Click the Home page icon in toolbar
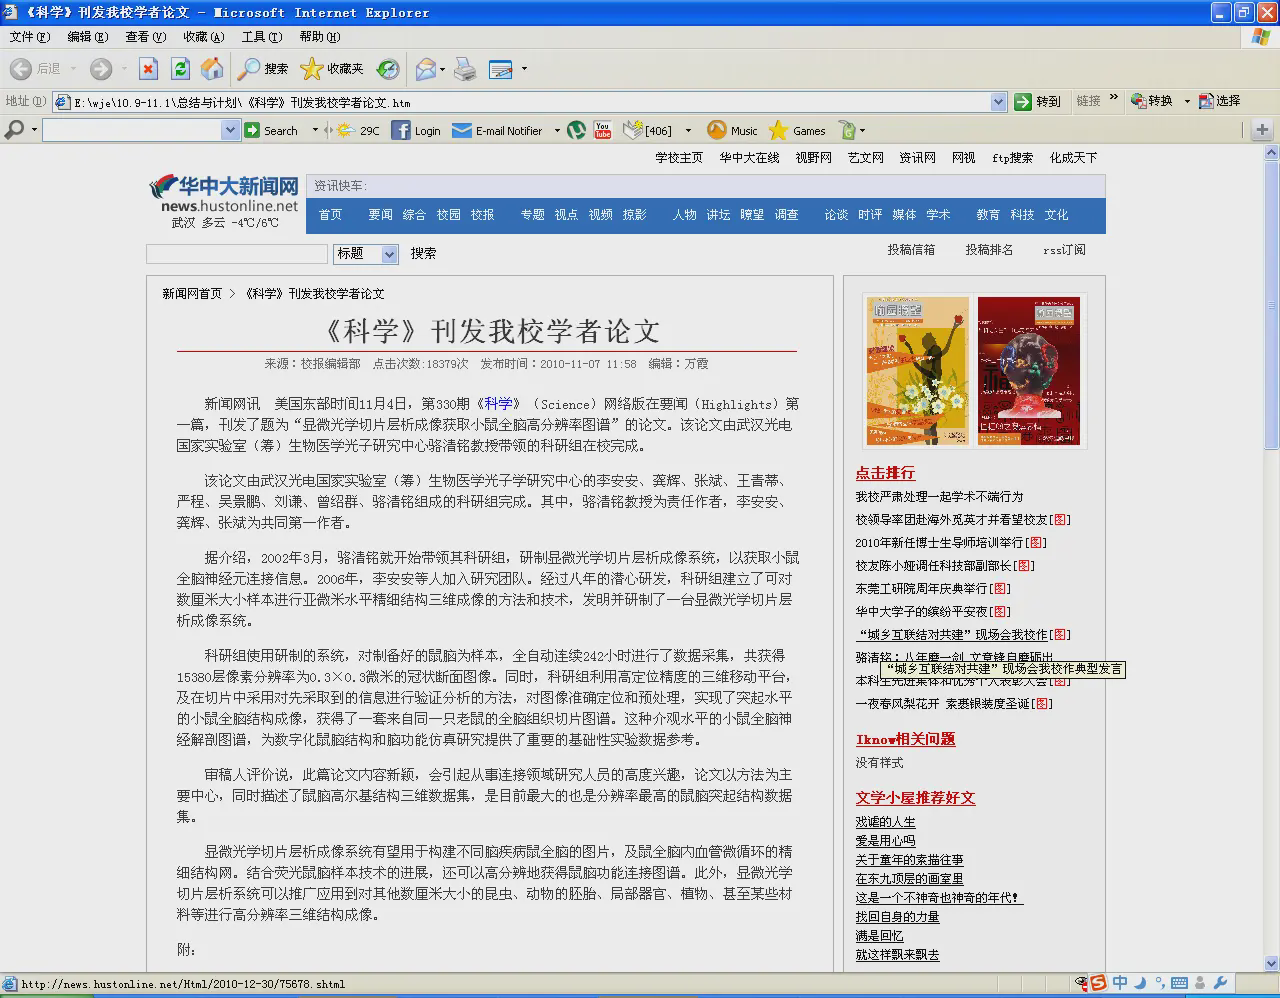Viewport: 1280px width, 998px height. click(x=212, y=69)
